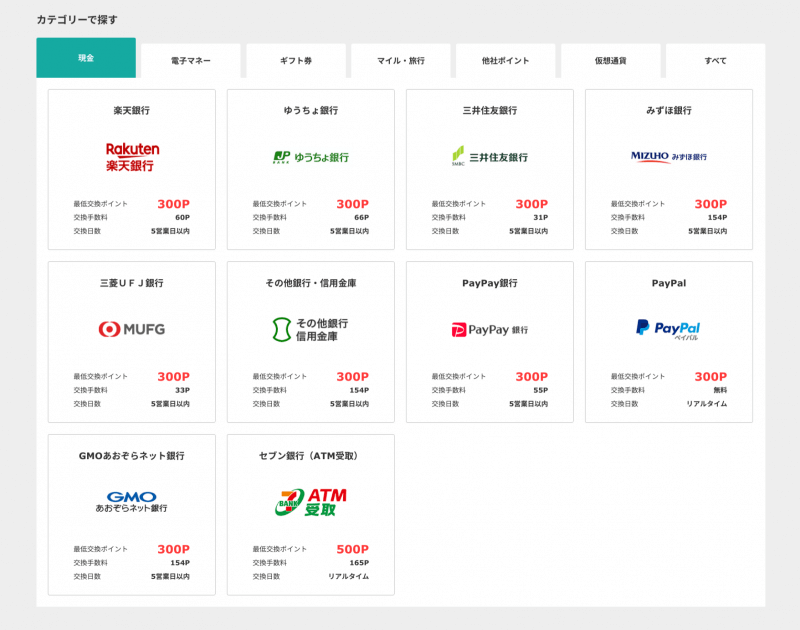800x630 pixels.
Task: Click the 無料 fee in PayPal card
Action: pyautogui.click(x=720, y=390)
